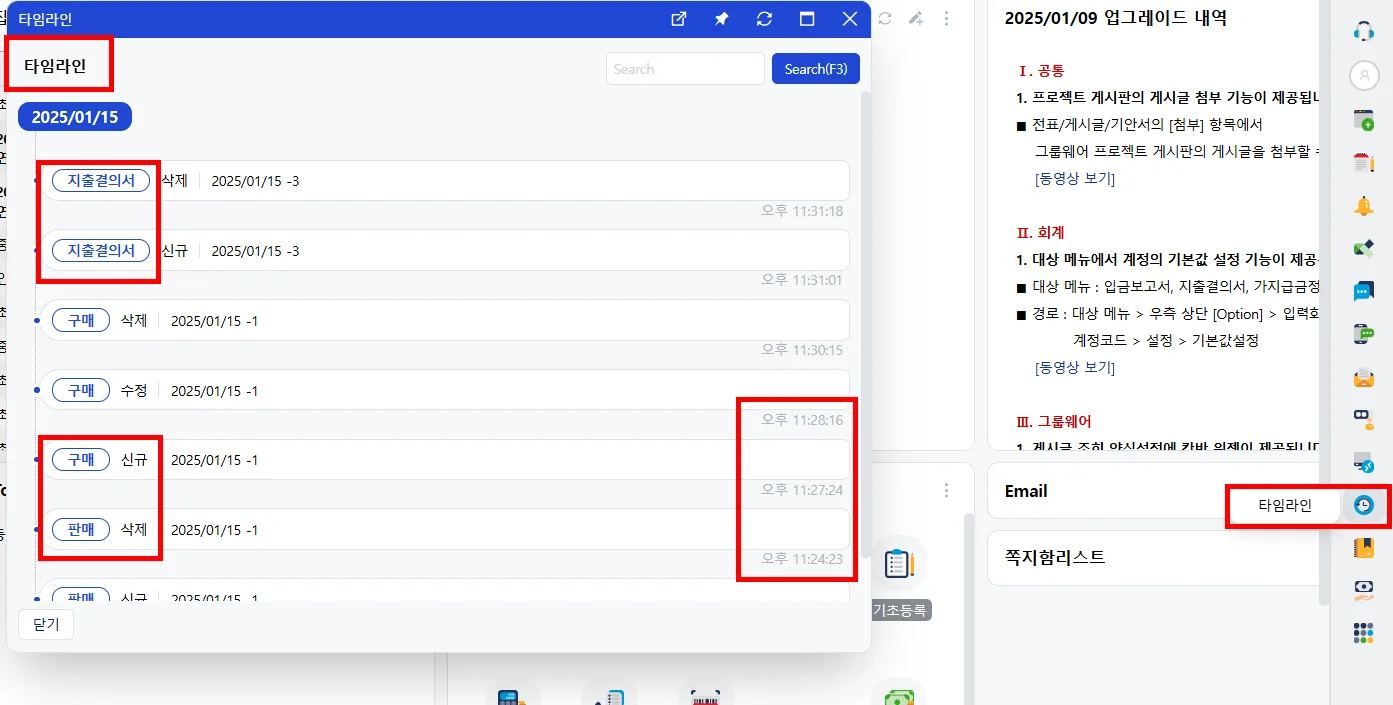Click the timeline Search input field
The width and height of the screenshot is (1393, 705).
685,69
